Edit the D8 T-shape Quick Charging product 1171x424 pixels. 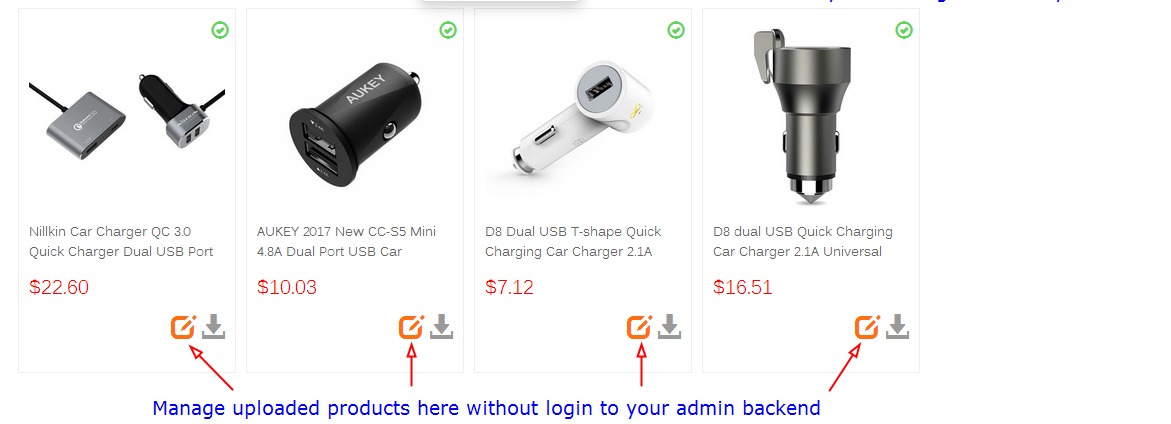tap(639, 327)
